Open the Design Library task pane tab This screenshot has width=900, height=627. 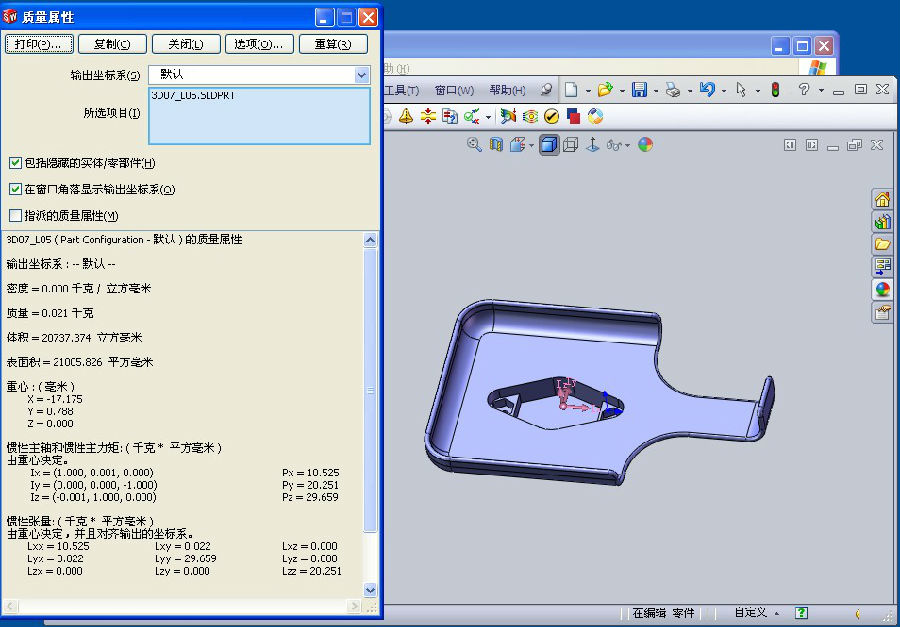(x=882, y=221)
